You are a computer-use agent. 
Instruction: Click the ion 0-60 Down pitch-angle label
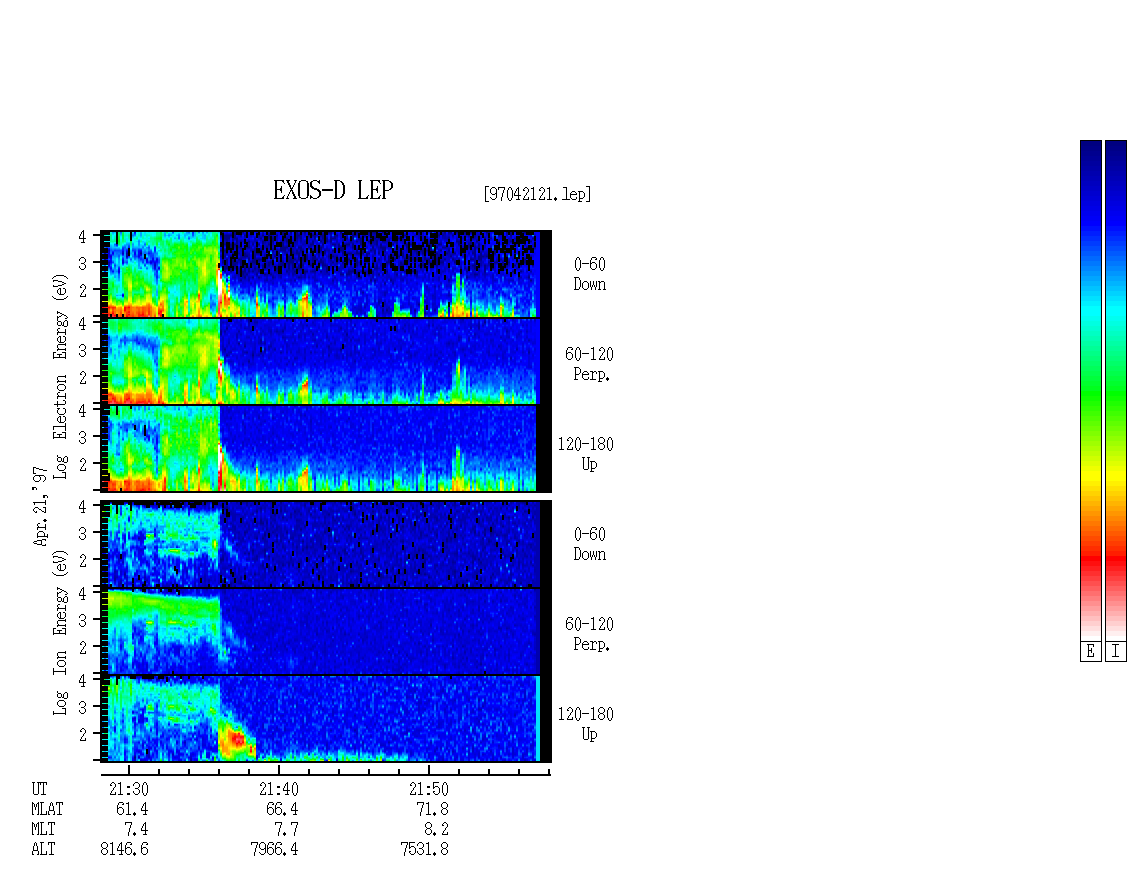590,544
